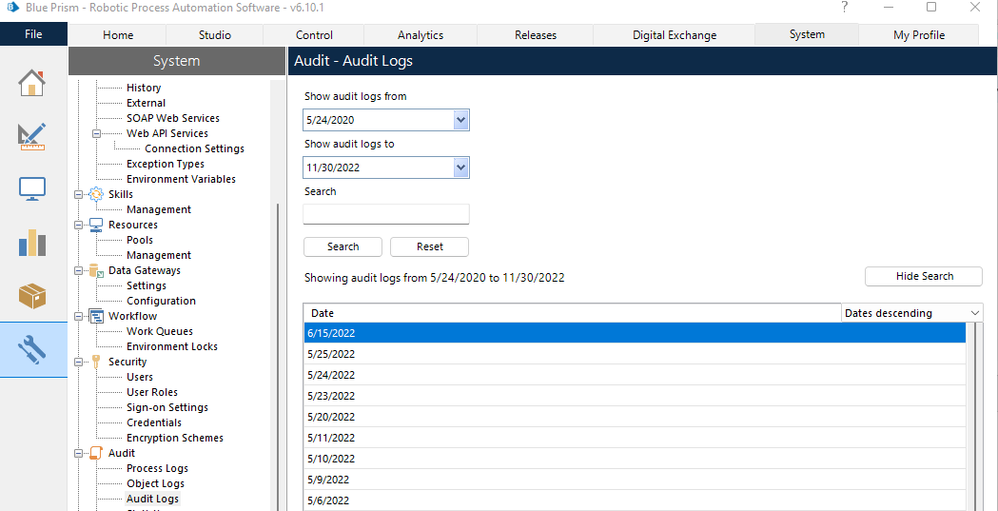Open Studio via pencil-and-ruler sidebar icon
The height and width of the screenshot is (511, 998).
32,136
